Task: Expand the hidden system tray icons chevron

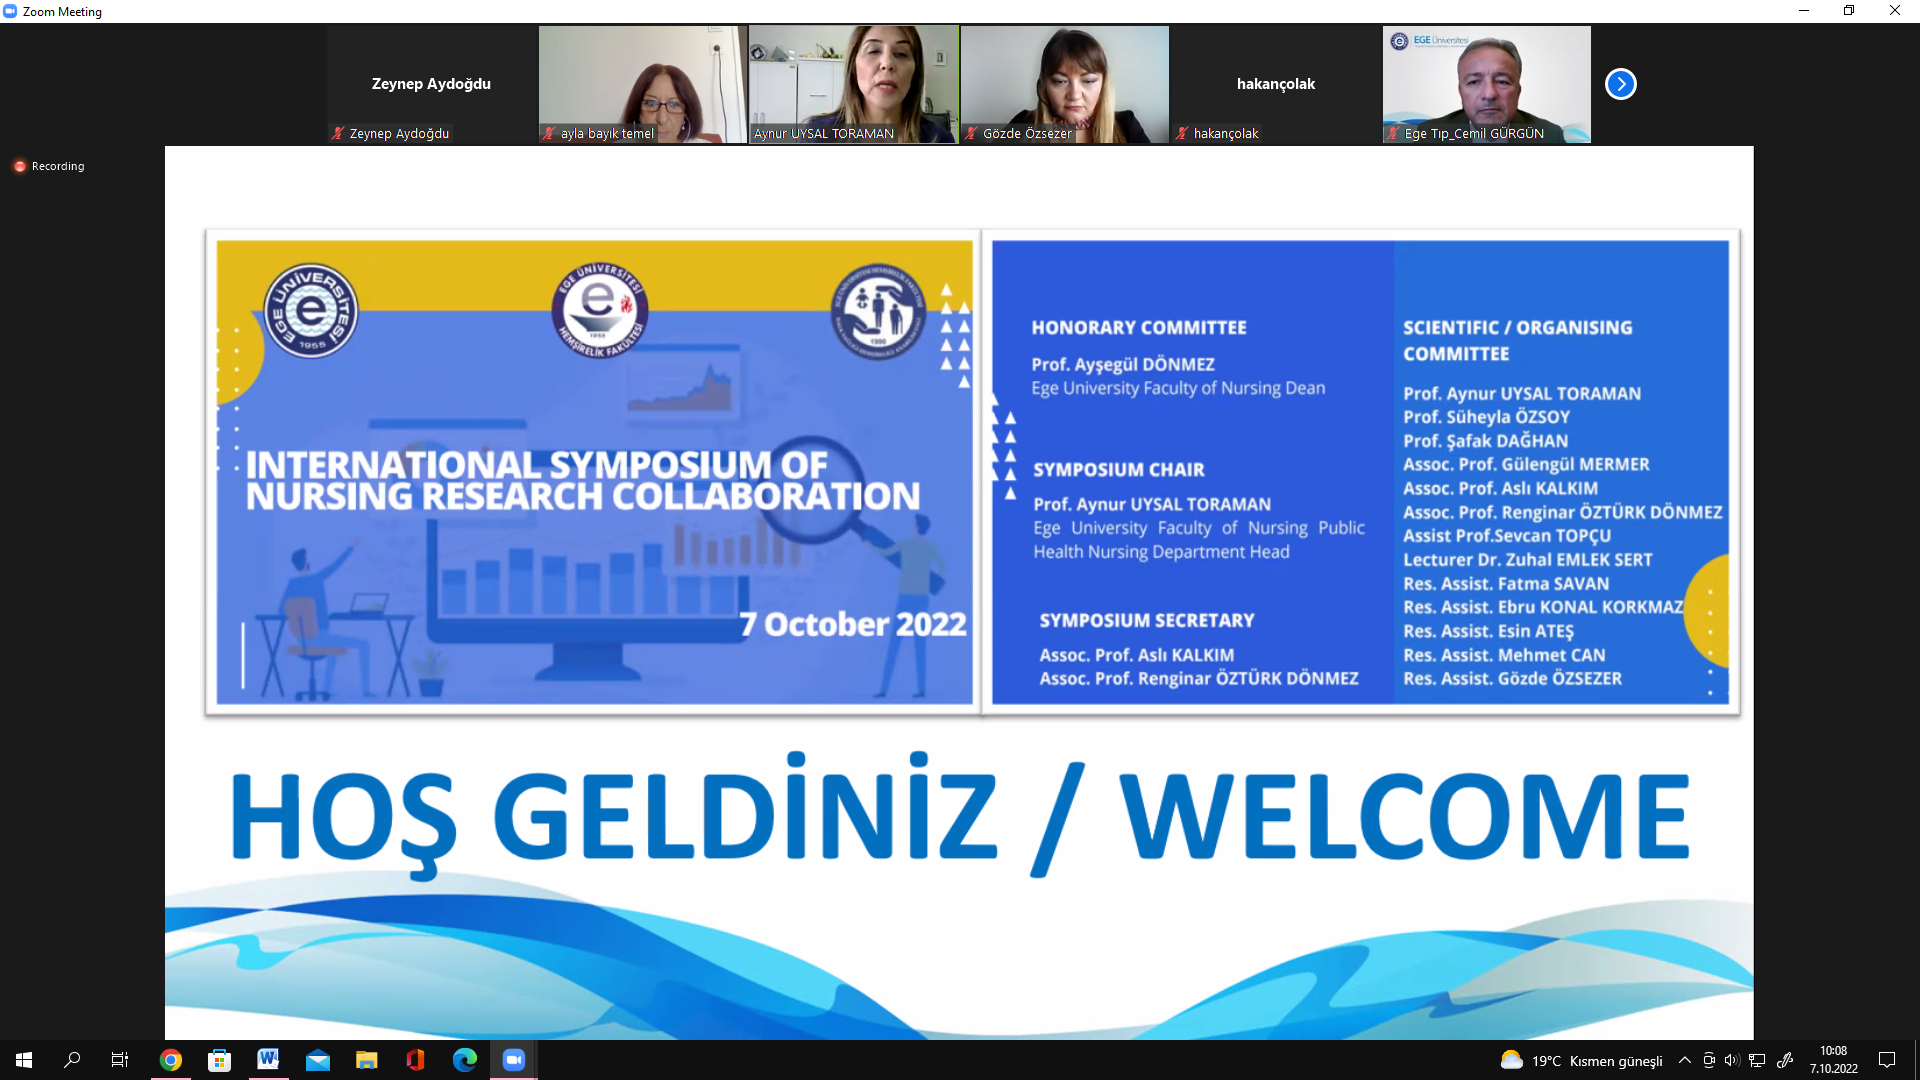Action: pyautogui.click(x=1685, y=1060)
